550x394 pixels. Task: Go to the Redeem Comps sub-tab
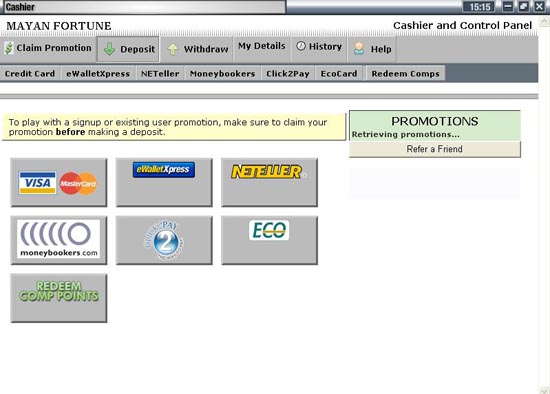pyautogui.click(x=405, y=74)
